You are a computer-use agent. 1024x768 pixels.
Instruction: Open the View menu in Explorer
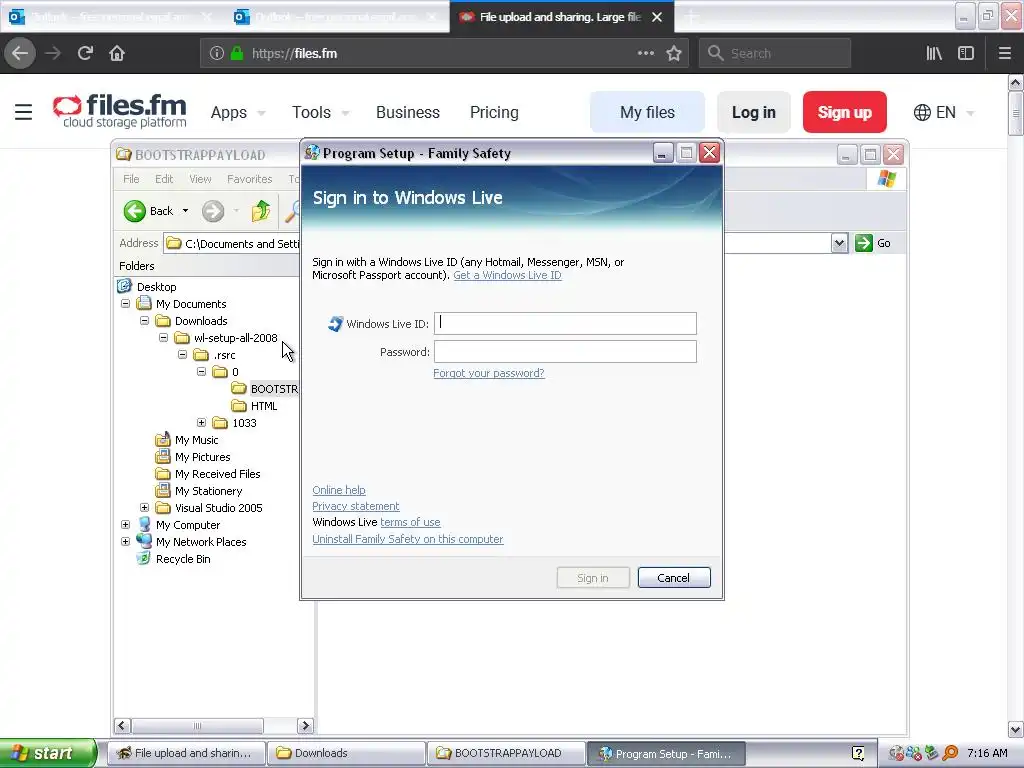[200, 179]
